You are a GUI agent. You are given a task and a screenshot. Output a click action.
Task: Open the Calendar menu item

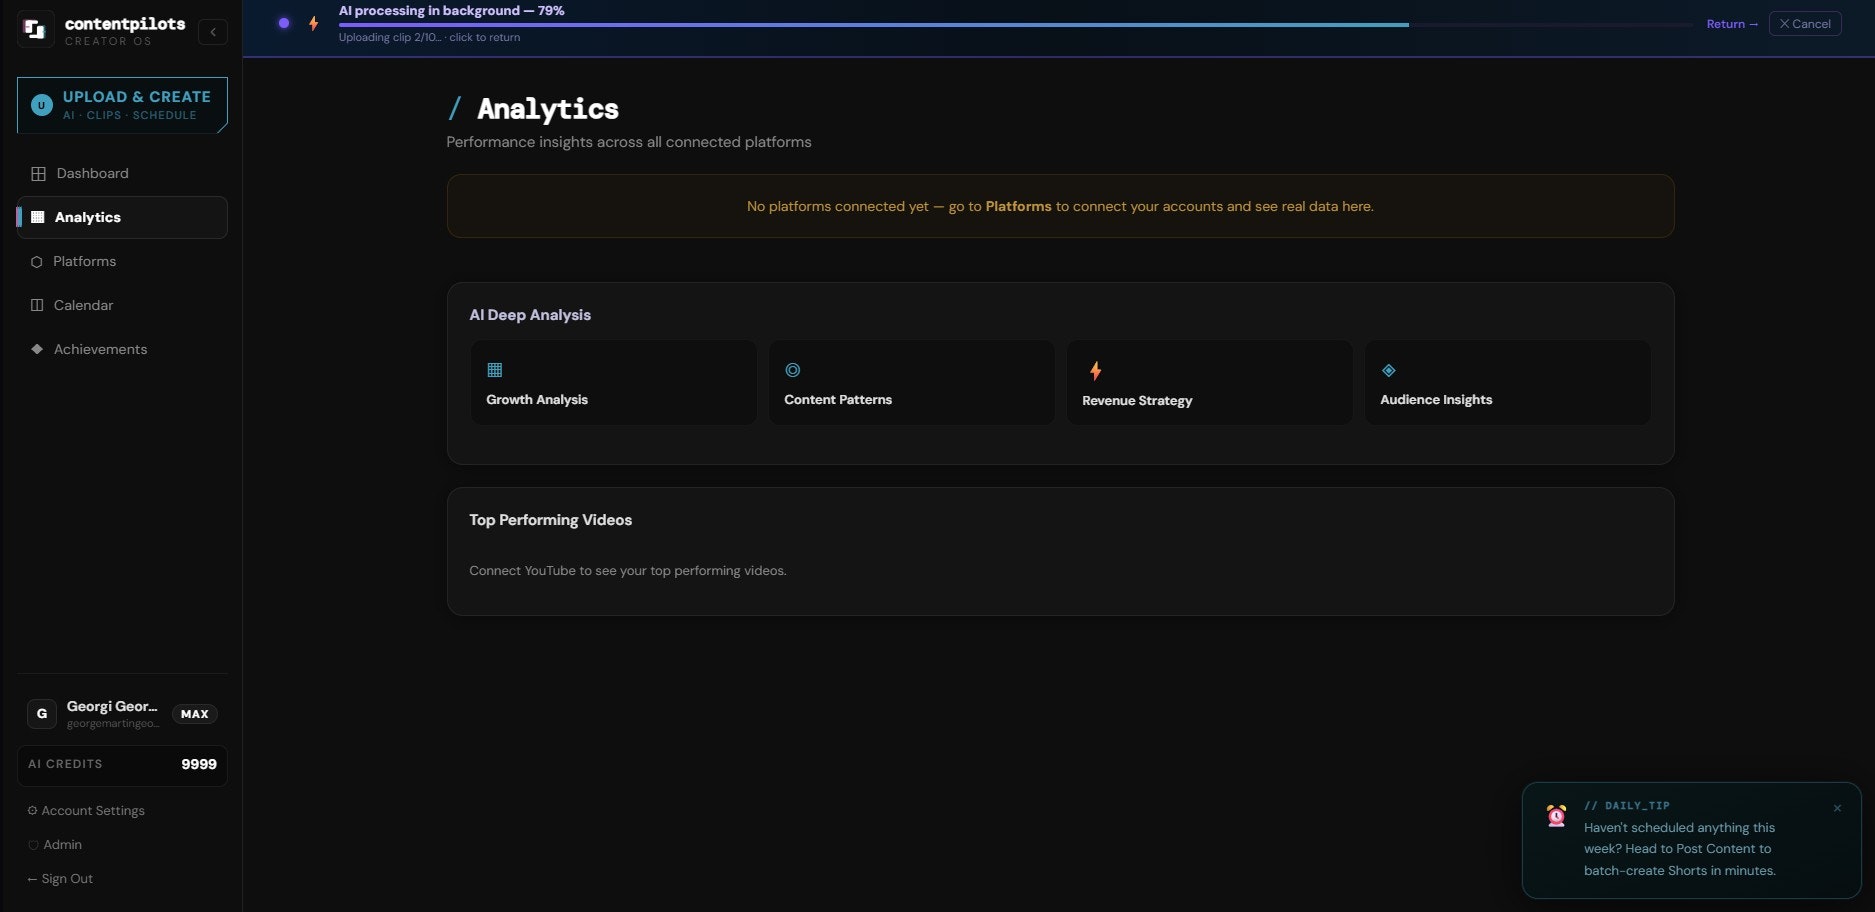coord(122,306)
